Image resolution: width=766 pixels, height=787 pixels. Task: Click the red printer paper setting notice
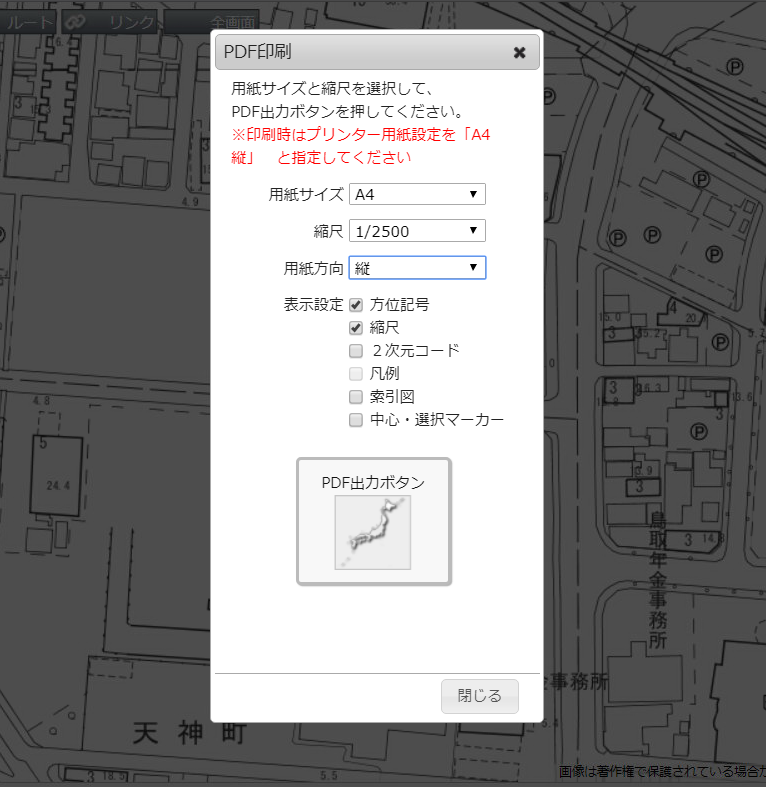[x=360, y=146]
